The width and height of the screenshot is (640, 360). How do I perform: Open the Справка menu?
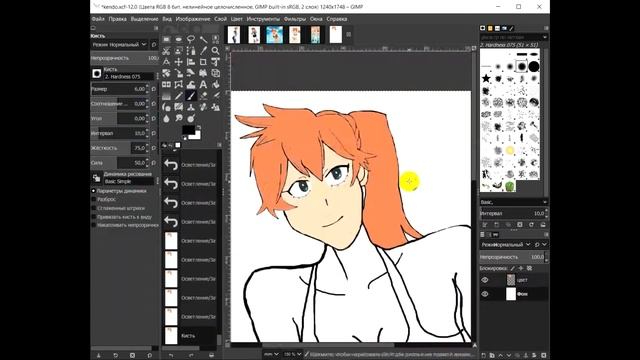point(337,19)
